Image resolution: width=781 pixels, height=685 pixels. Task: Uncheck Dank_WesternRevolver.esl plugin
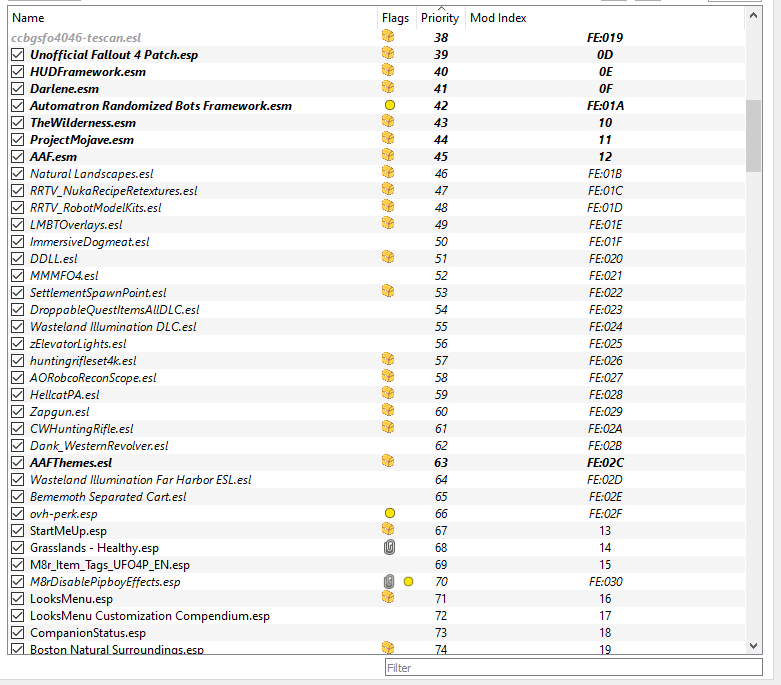17,445
